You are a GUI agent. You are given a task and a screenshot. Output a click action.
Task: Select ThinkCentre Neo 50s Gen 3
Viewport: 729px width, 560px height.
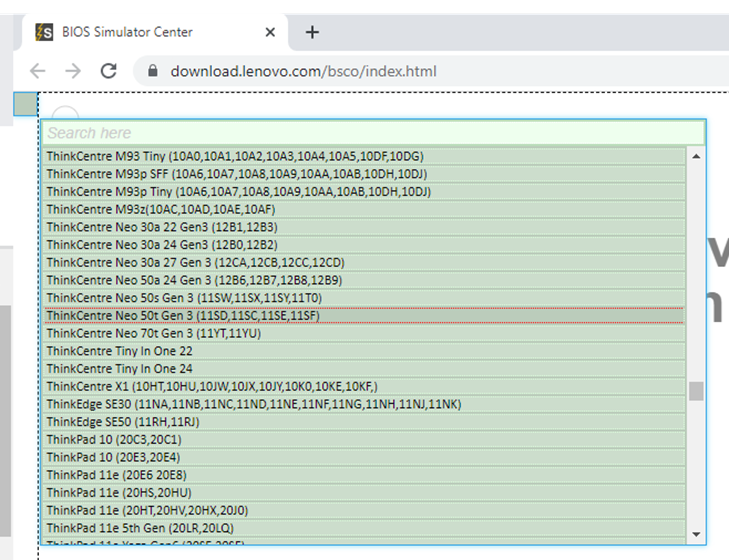(x=364, y=298)
